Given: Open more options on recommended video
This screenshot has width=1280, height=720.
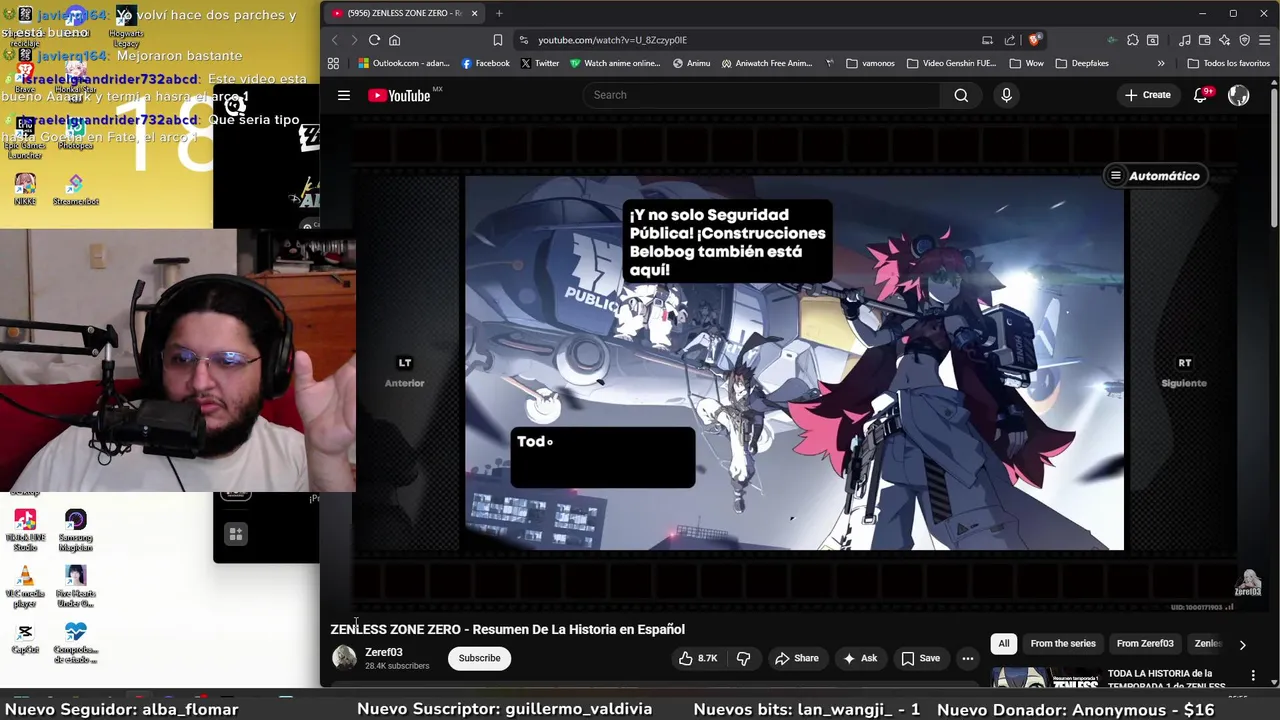Looking at the screenshot, I should tap(1254, 675).
